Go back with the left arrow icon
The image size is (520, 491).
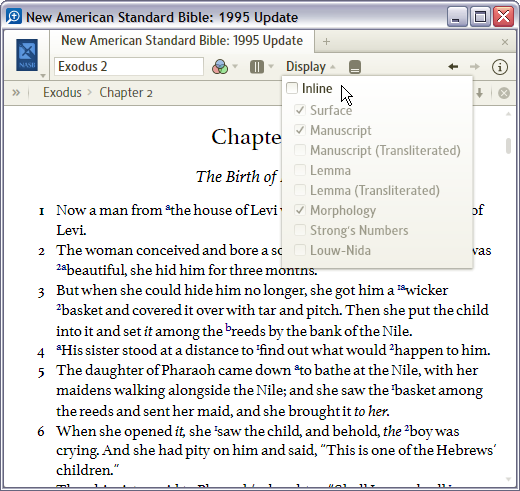[453, 67]
